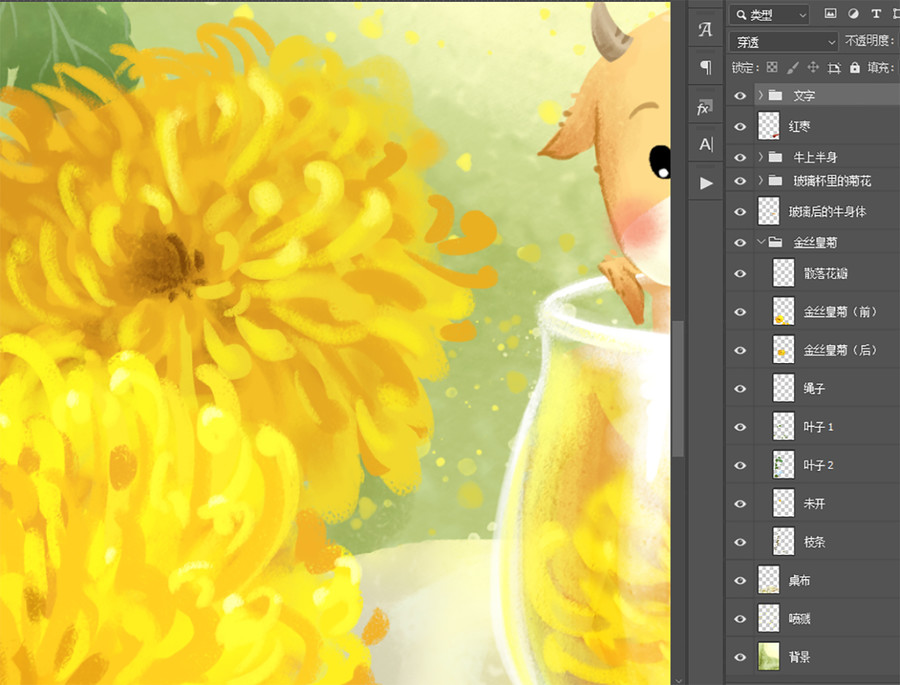
Task: Click the folder icon of 文字 group
Action: coord(775,95)
